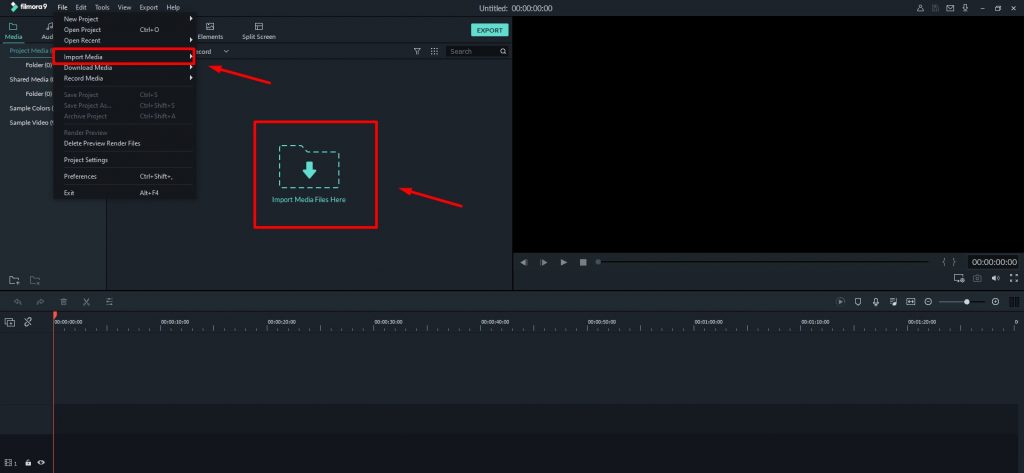The height and width of the screenshot is (473, 1024).
Task: Click the Play button in preview
Action: 564,262
